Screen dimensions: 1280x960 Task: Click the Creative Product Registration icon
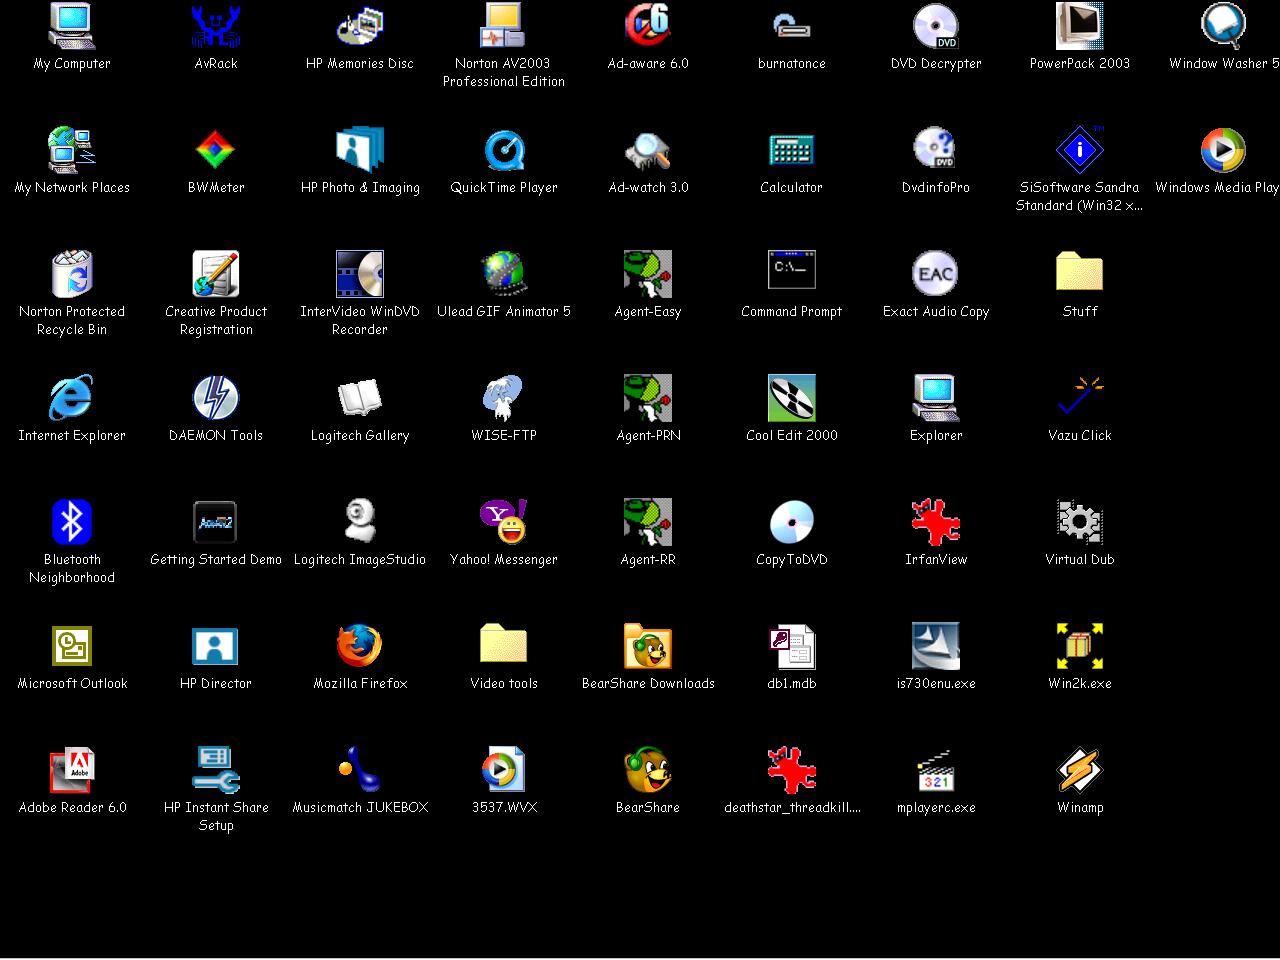click(x=216, y=274)
